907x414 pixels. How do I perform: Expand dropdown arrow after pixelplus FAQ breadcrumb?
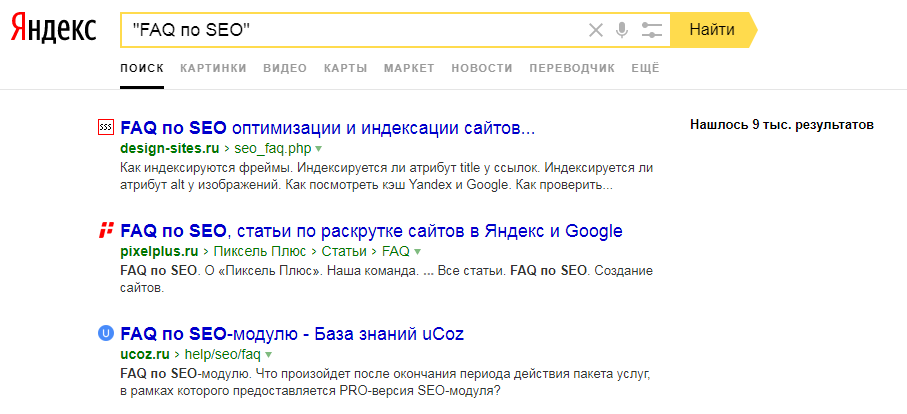point(418,252)
